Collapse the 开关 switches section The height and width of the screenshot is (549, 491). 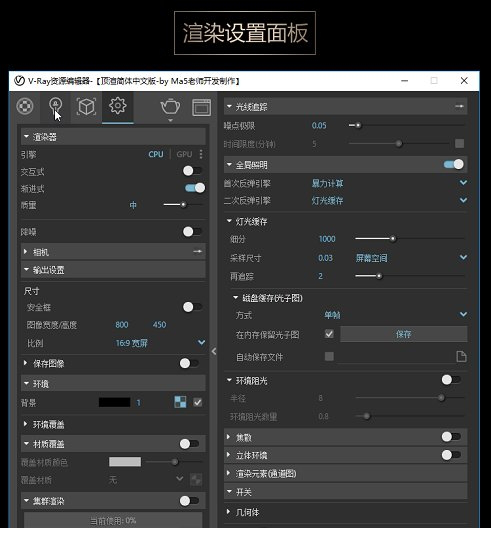click(x=229, y=492)
